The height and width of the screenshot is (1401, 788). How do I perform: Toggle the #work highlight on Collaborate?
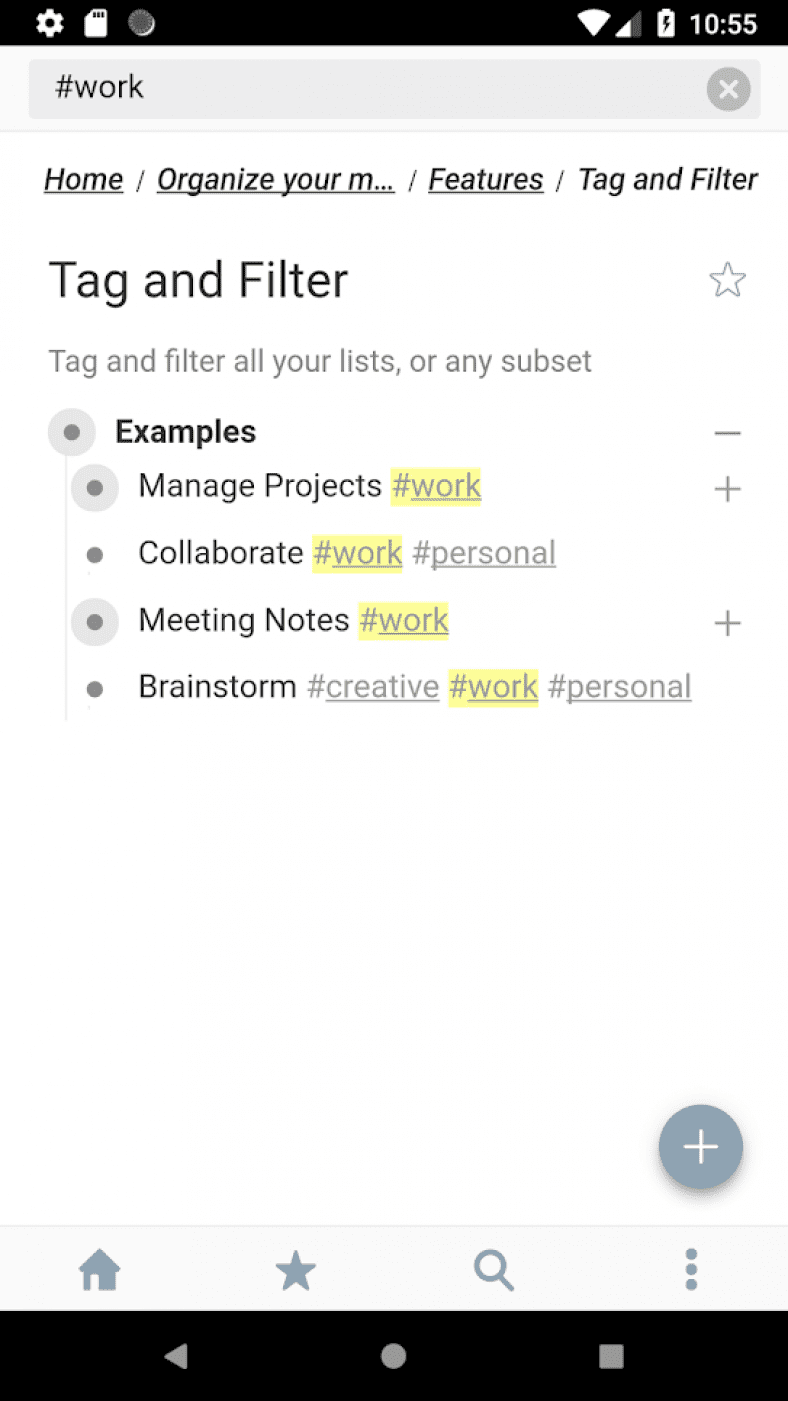(x=357, y=553)
